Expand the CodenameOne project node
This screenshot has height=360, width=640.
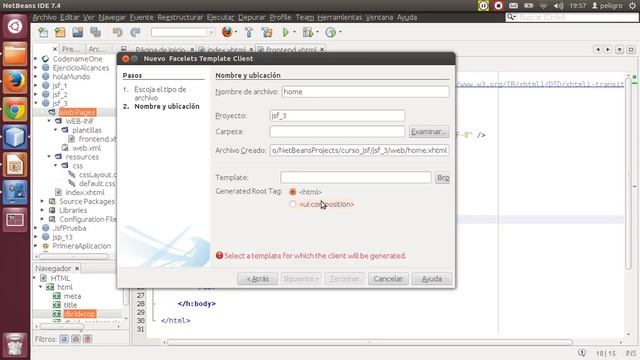36,59
